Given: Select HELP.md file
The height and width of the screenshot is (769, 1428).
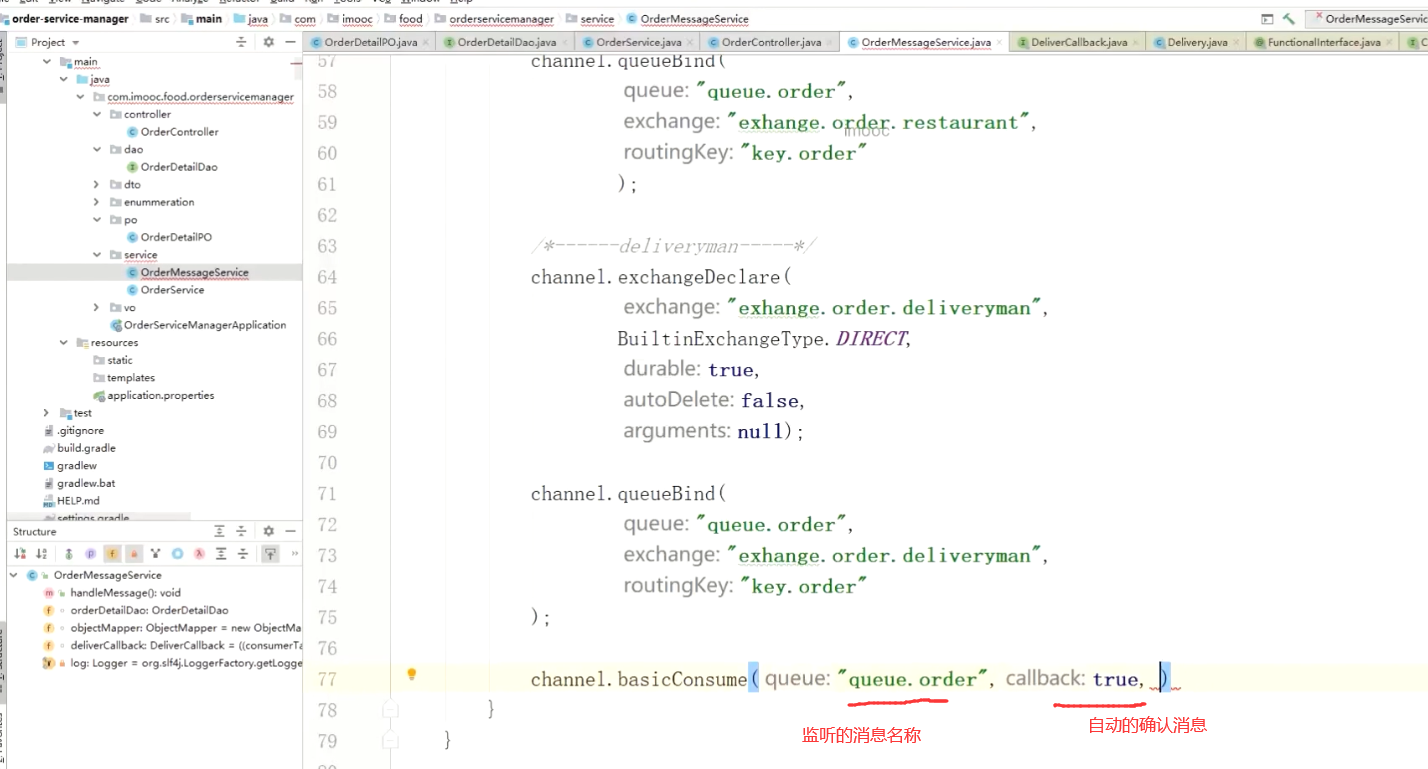Looking at the screenshot, I should click(78, 501).
